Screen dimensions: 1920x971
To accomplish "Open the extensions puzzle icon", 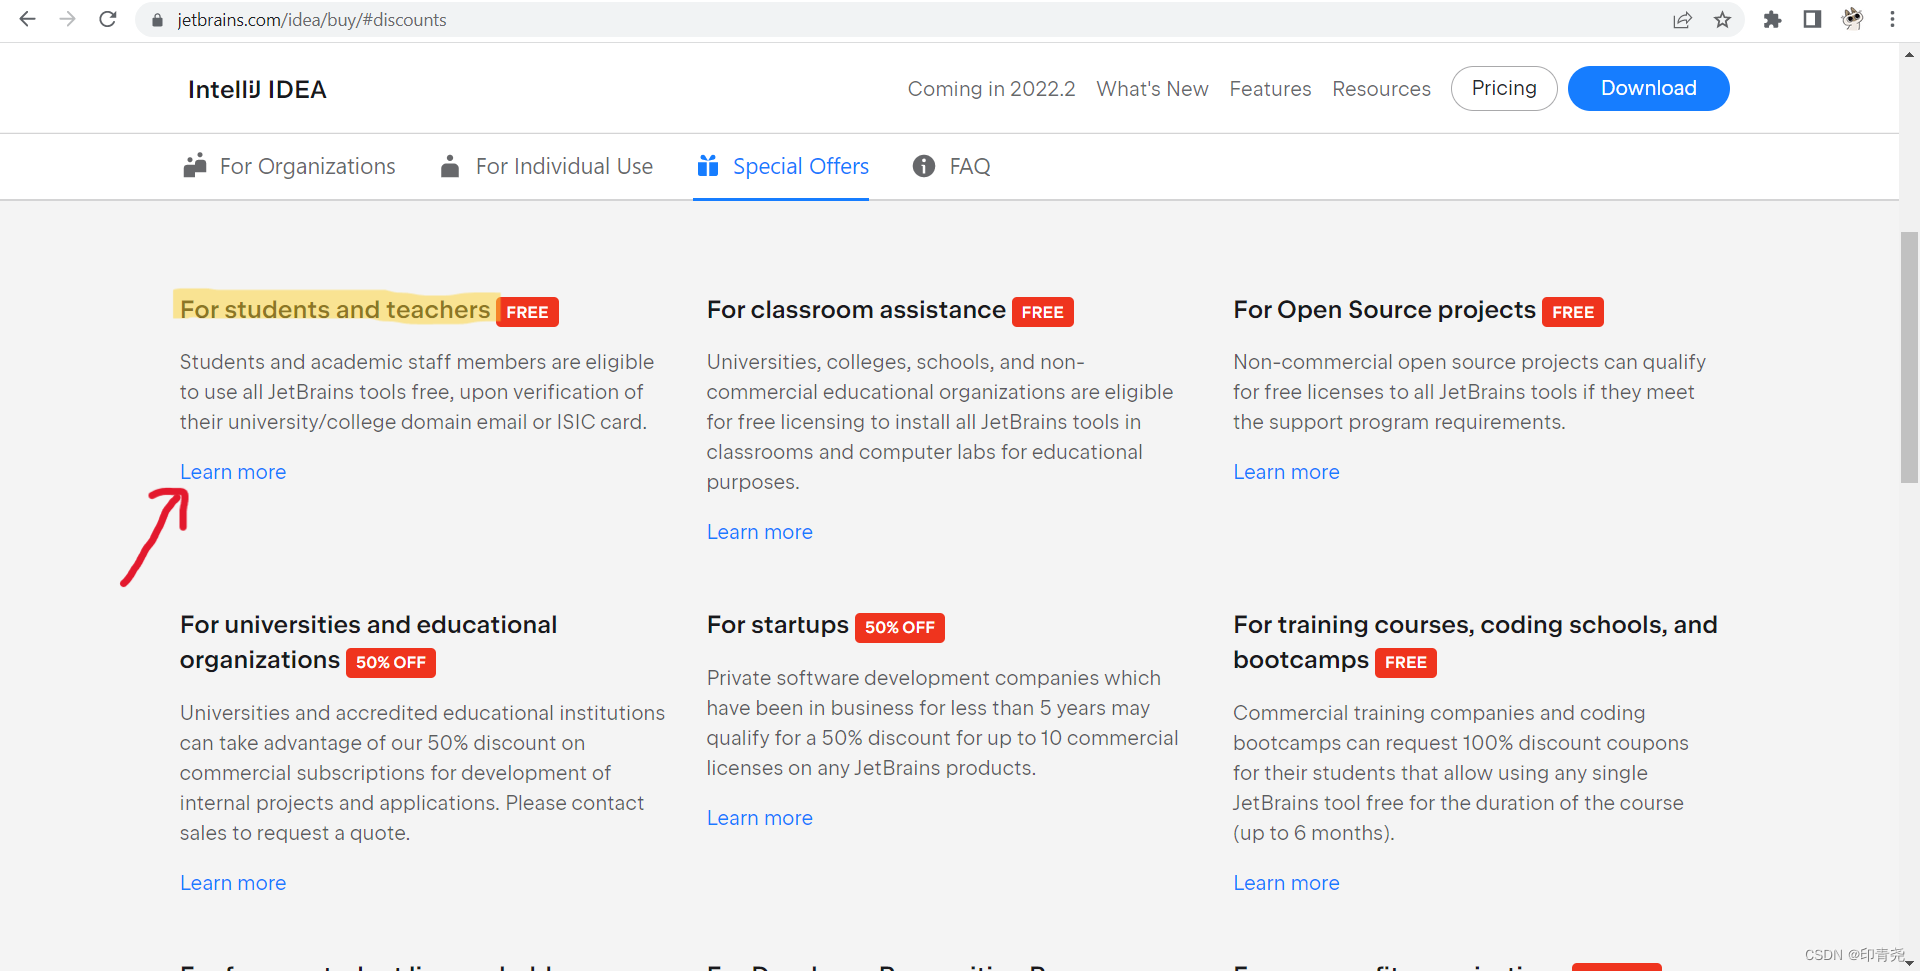I will pyautogui.click(x=1772, y=20).
